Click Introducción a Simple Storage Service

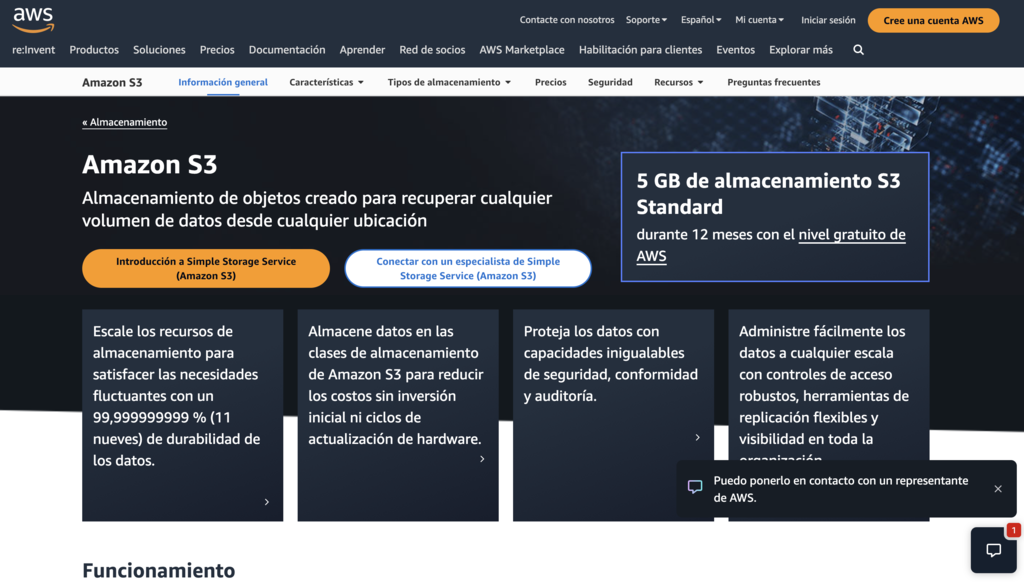coord(205,268)
